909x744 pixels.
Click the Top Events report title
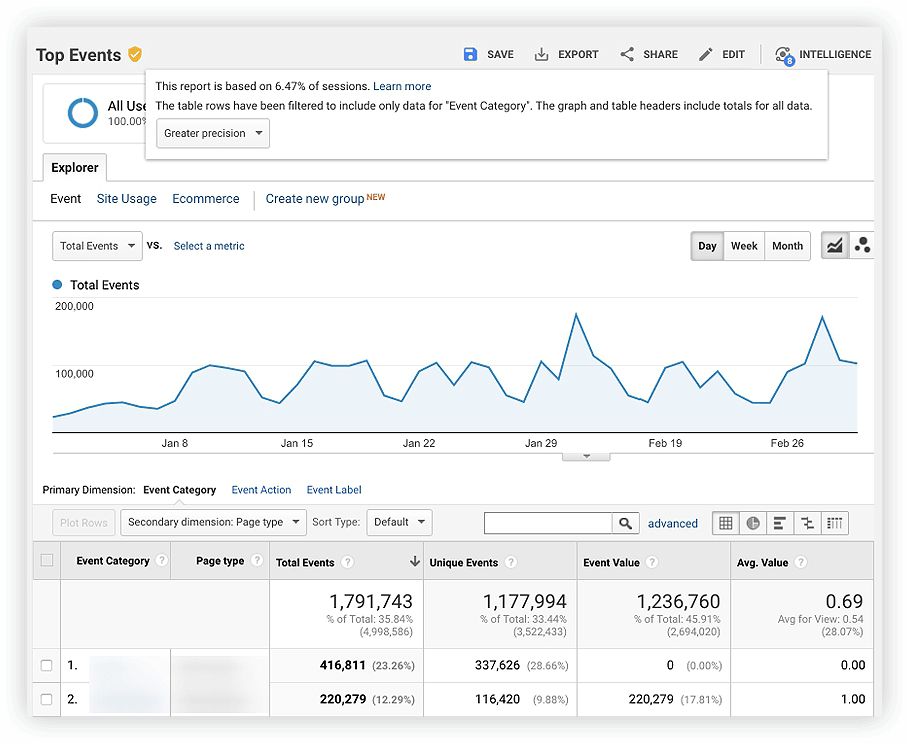78,55
